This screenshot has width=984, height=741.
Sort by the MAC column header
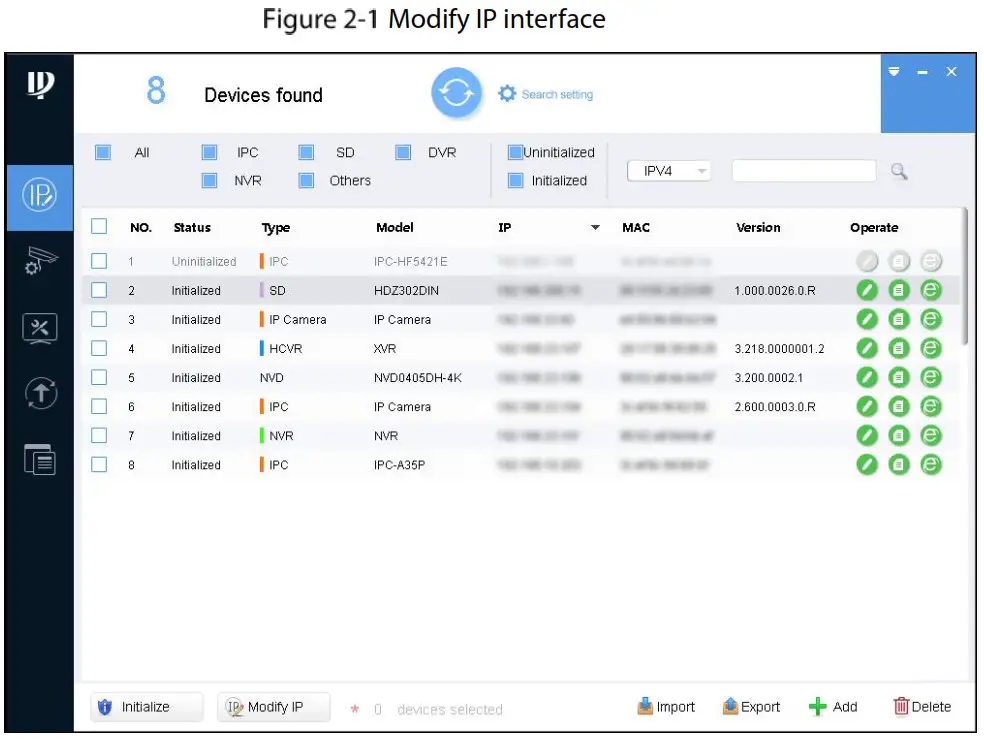pyautogui.click(x=636, y=228)
